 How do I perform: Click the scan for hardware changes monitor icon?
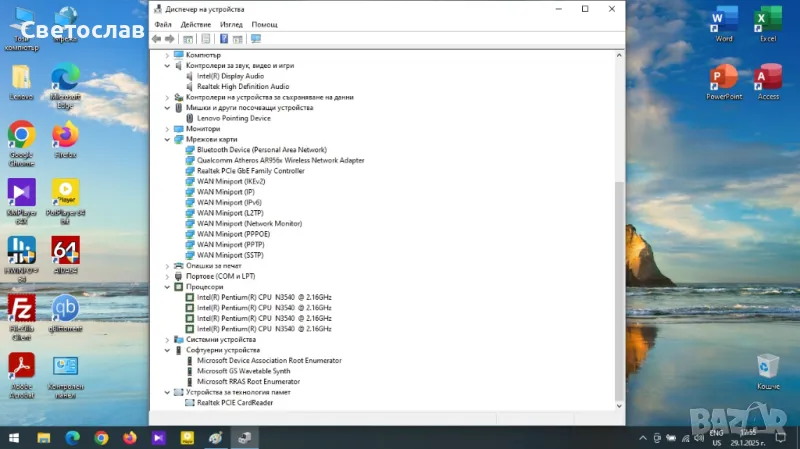pos(256,39)
